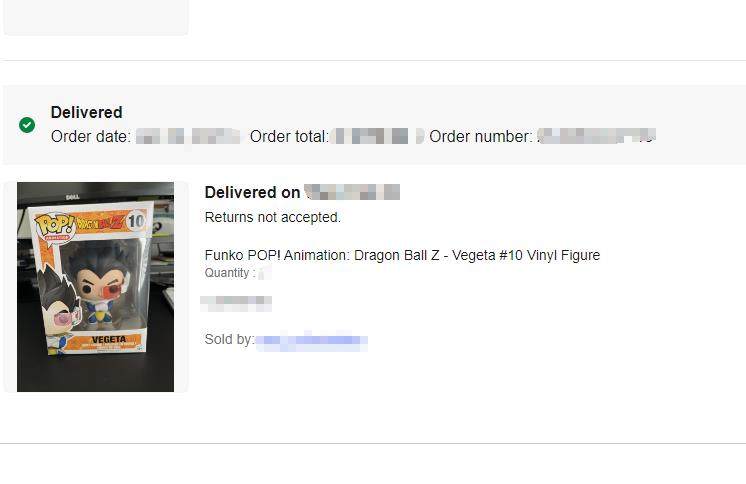
Task: Click the gray card at top left
Action: [96, 17]
